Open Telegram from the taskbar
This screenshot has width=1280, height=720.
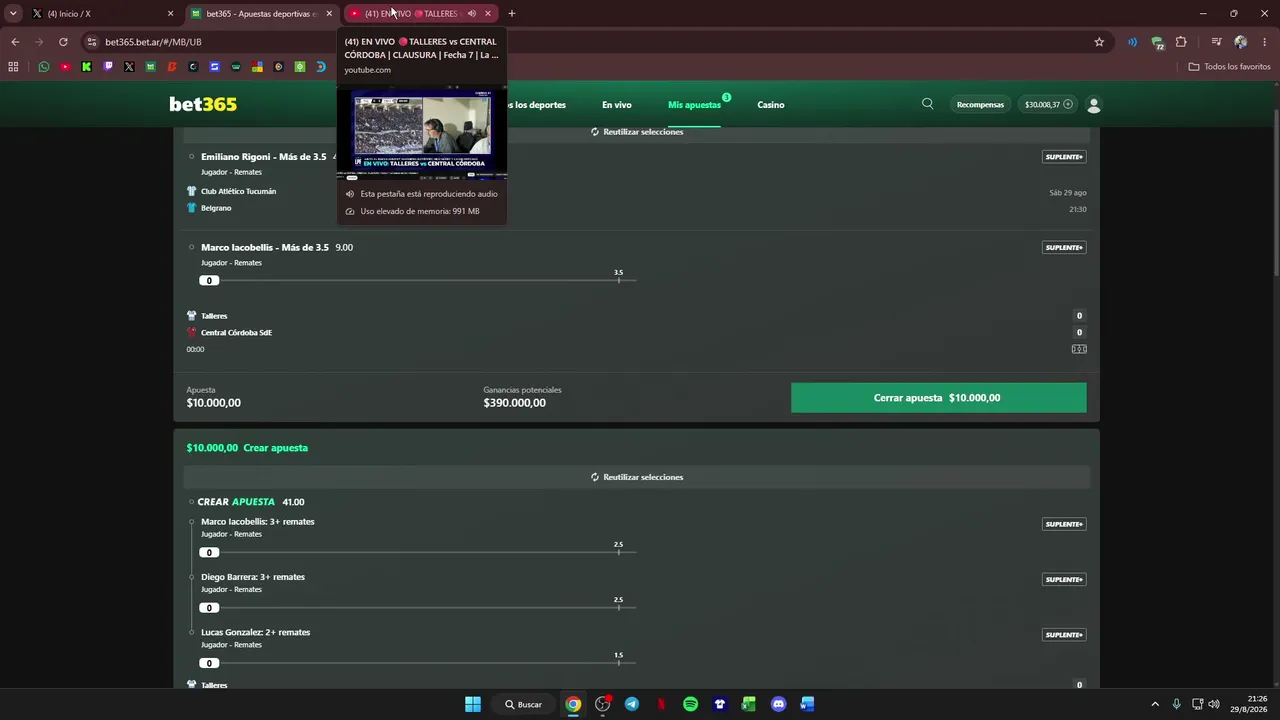(632, 704)
